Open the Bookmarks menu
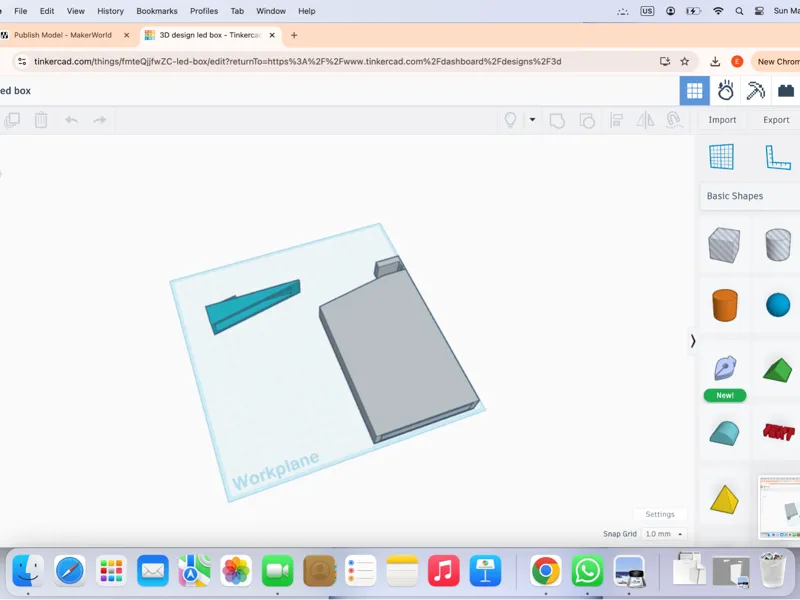The image size is (800, 600). [x=157, y=11]
